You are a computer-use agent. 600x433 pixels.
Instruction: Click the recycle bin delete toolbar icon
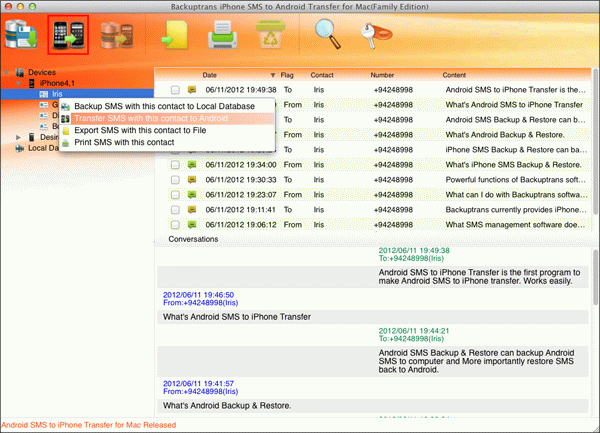pos(270,34)
